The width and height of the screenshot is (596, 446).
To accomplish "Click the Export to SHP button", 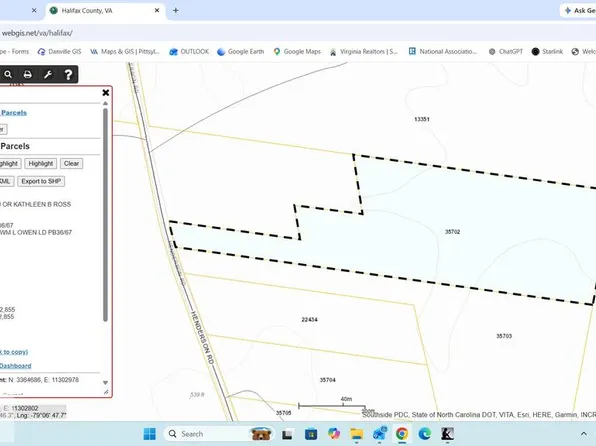I will tap(41, 181).
